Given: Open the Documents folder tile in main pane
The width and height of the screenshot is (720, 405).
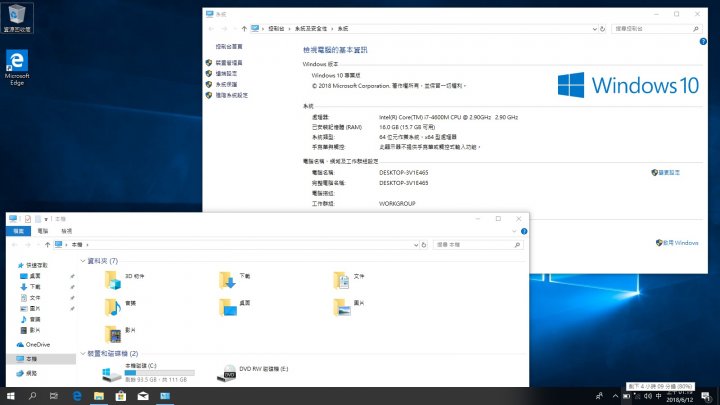Looking at the screenshot, I should 349,280.
